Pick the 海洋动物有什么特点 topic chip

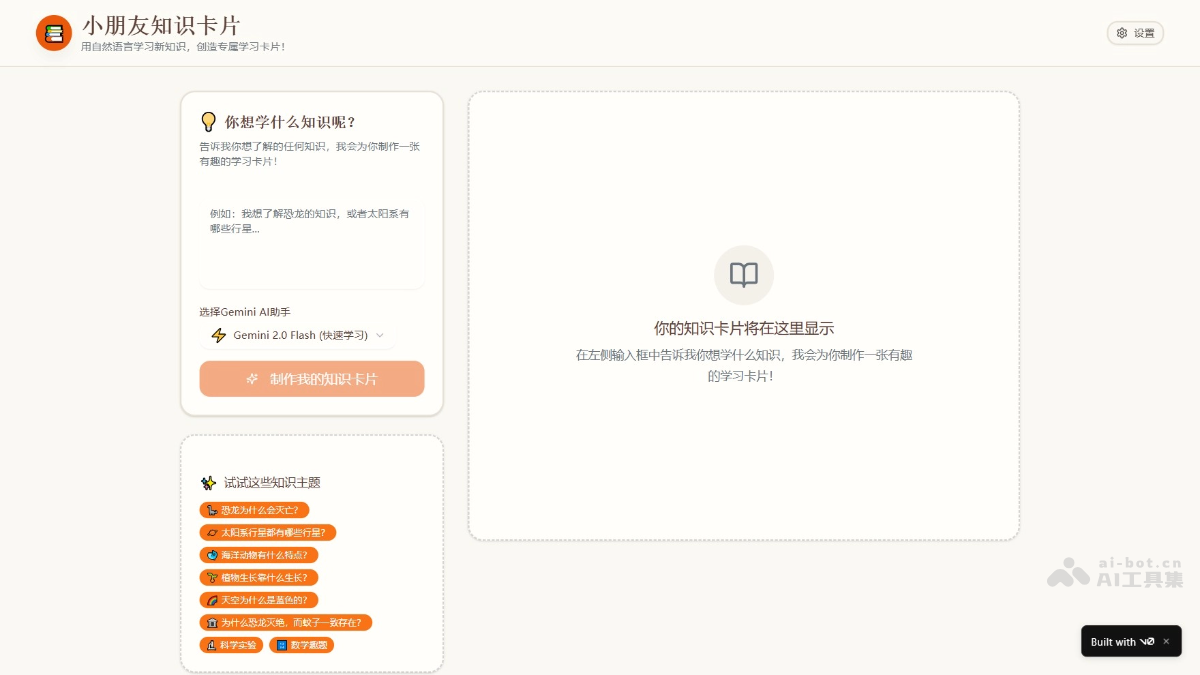click(259, 555)
